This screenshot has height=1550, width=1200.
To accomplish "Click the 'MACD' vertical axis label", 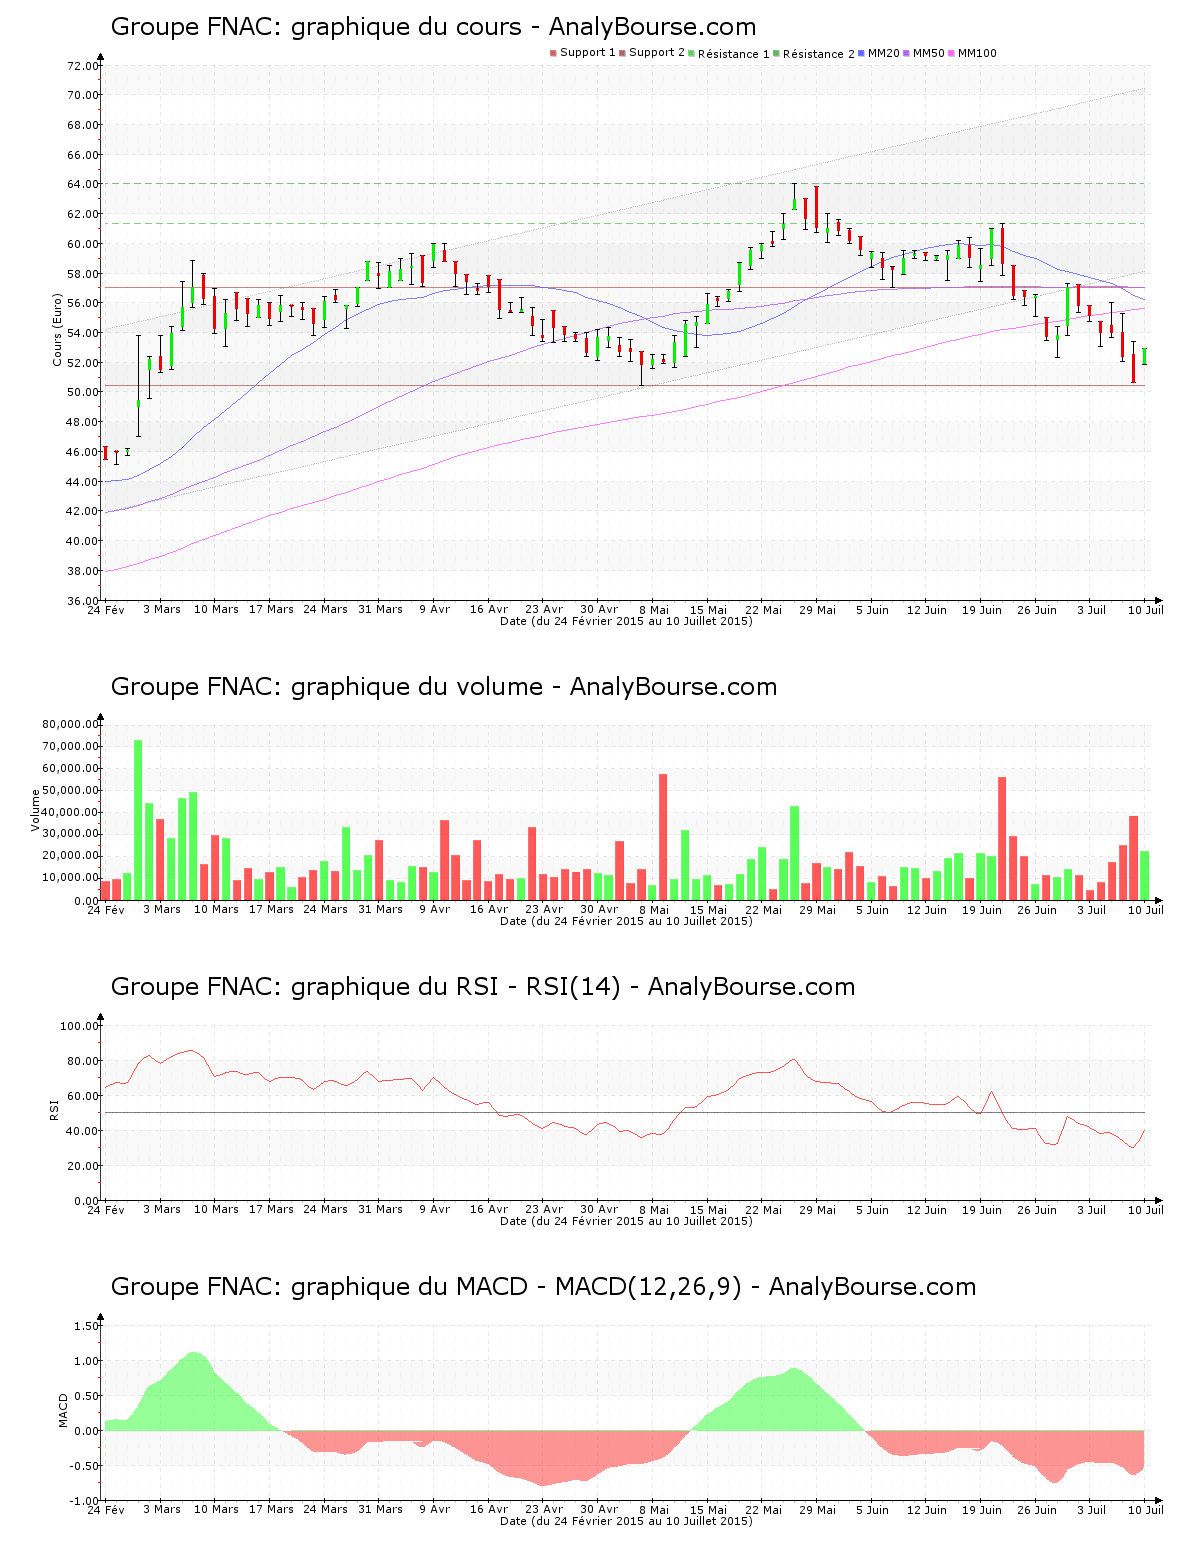I will (64, 1410).
